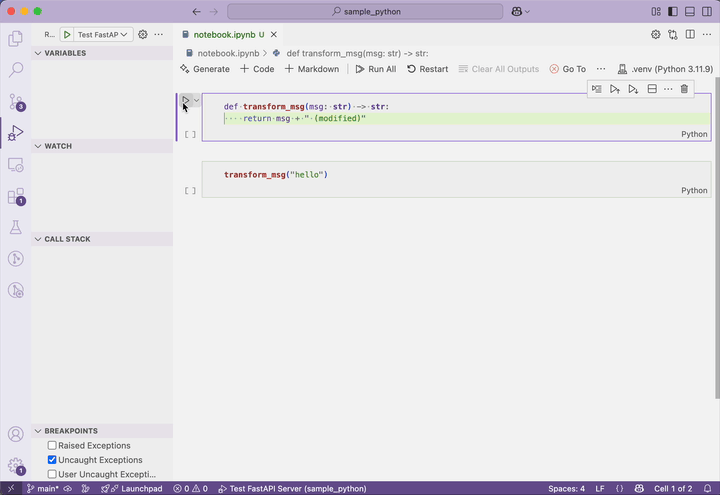
Task: Add a new Code cell
Action: click(257, 69)
